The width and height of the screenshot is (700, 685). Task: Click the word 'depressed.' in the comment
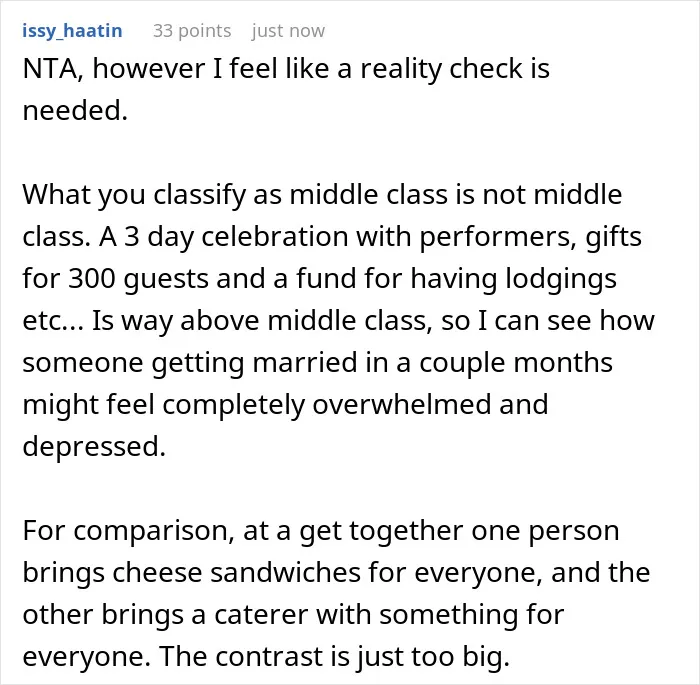94,446
